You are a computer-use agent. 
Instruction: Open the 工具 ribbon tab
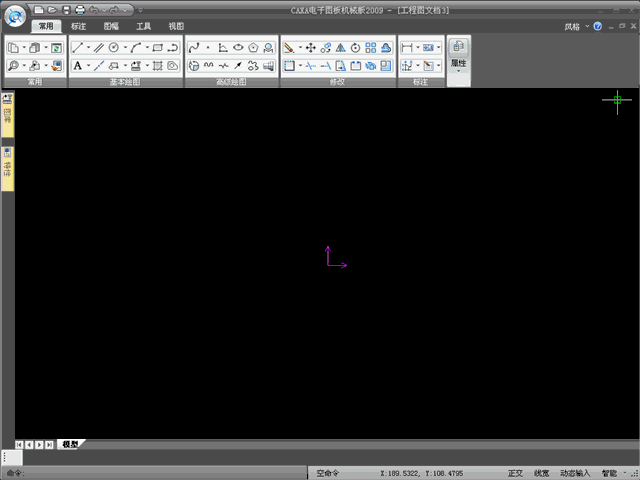pyautogui.click(x=143, y=27)
